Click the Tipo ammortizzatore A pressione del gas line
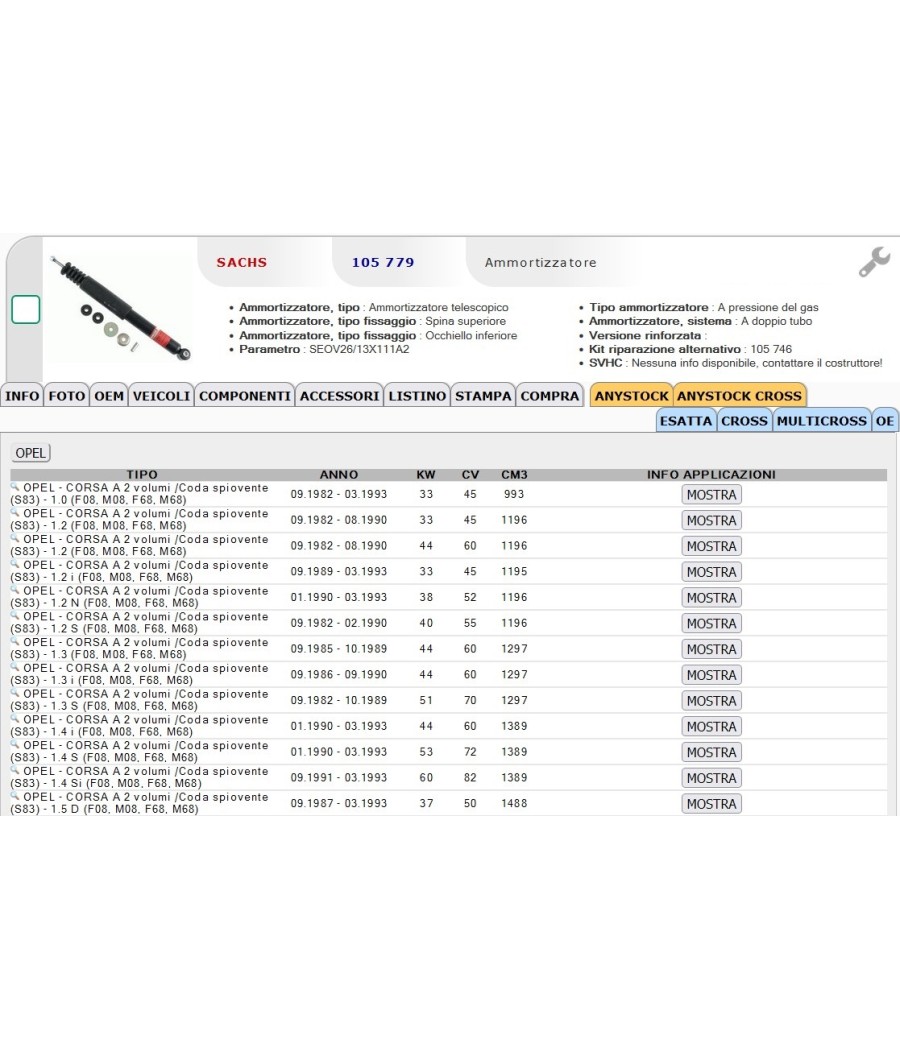 704,307
